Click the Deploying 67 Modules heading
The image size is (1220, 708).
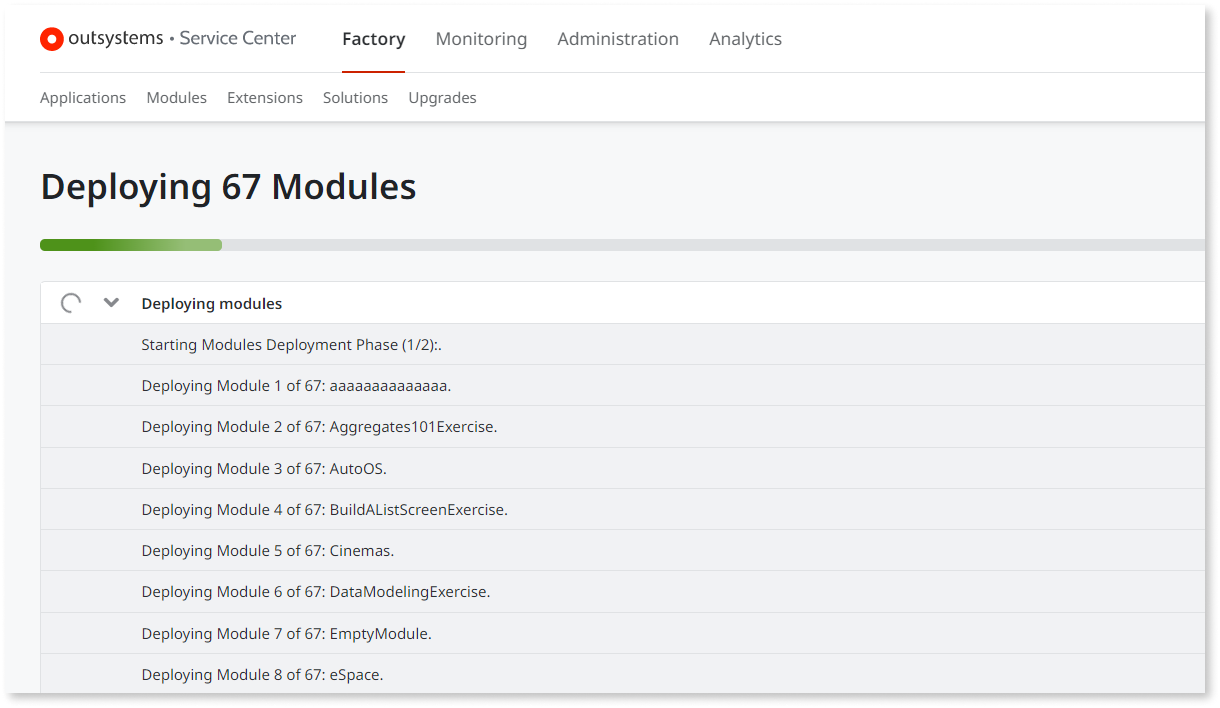click(228, 187)
